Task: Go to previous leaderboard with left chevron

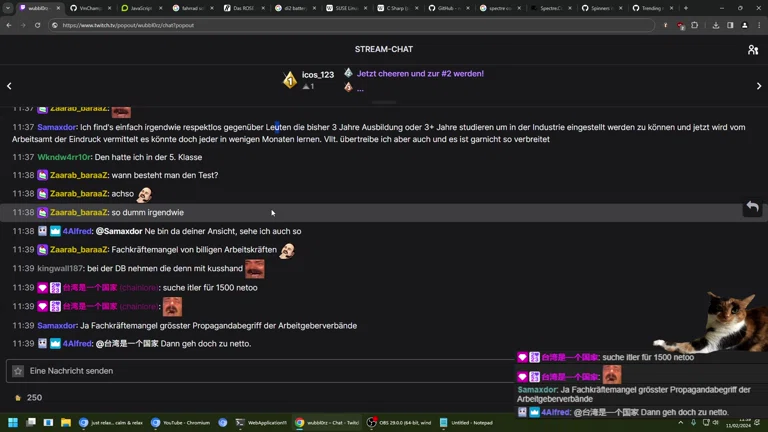Action: [9, 86]
